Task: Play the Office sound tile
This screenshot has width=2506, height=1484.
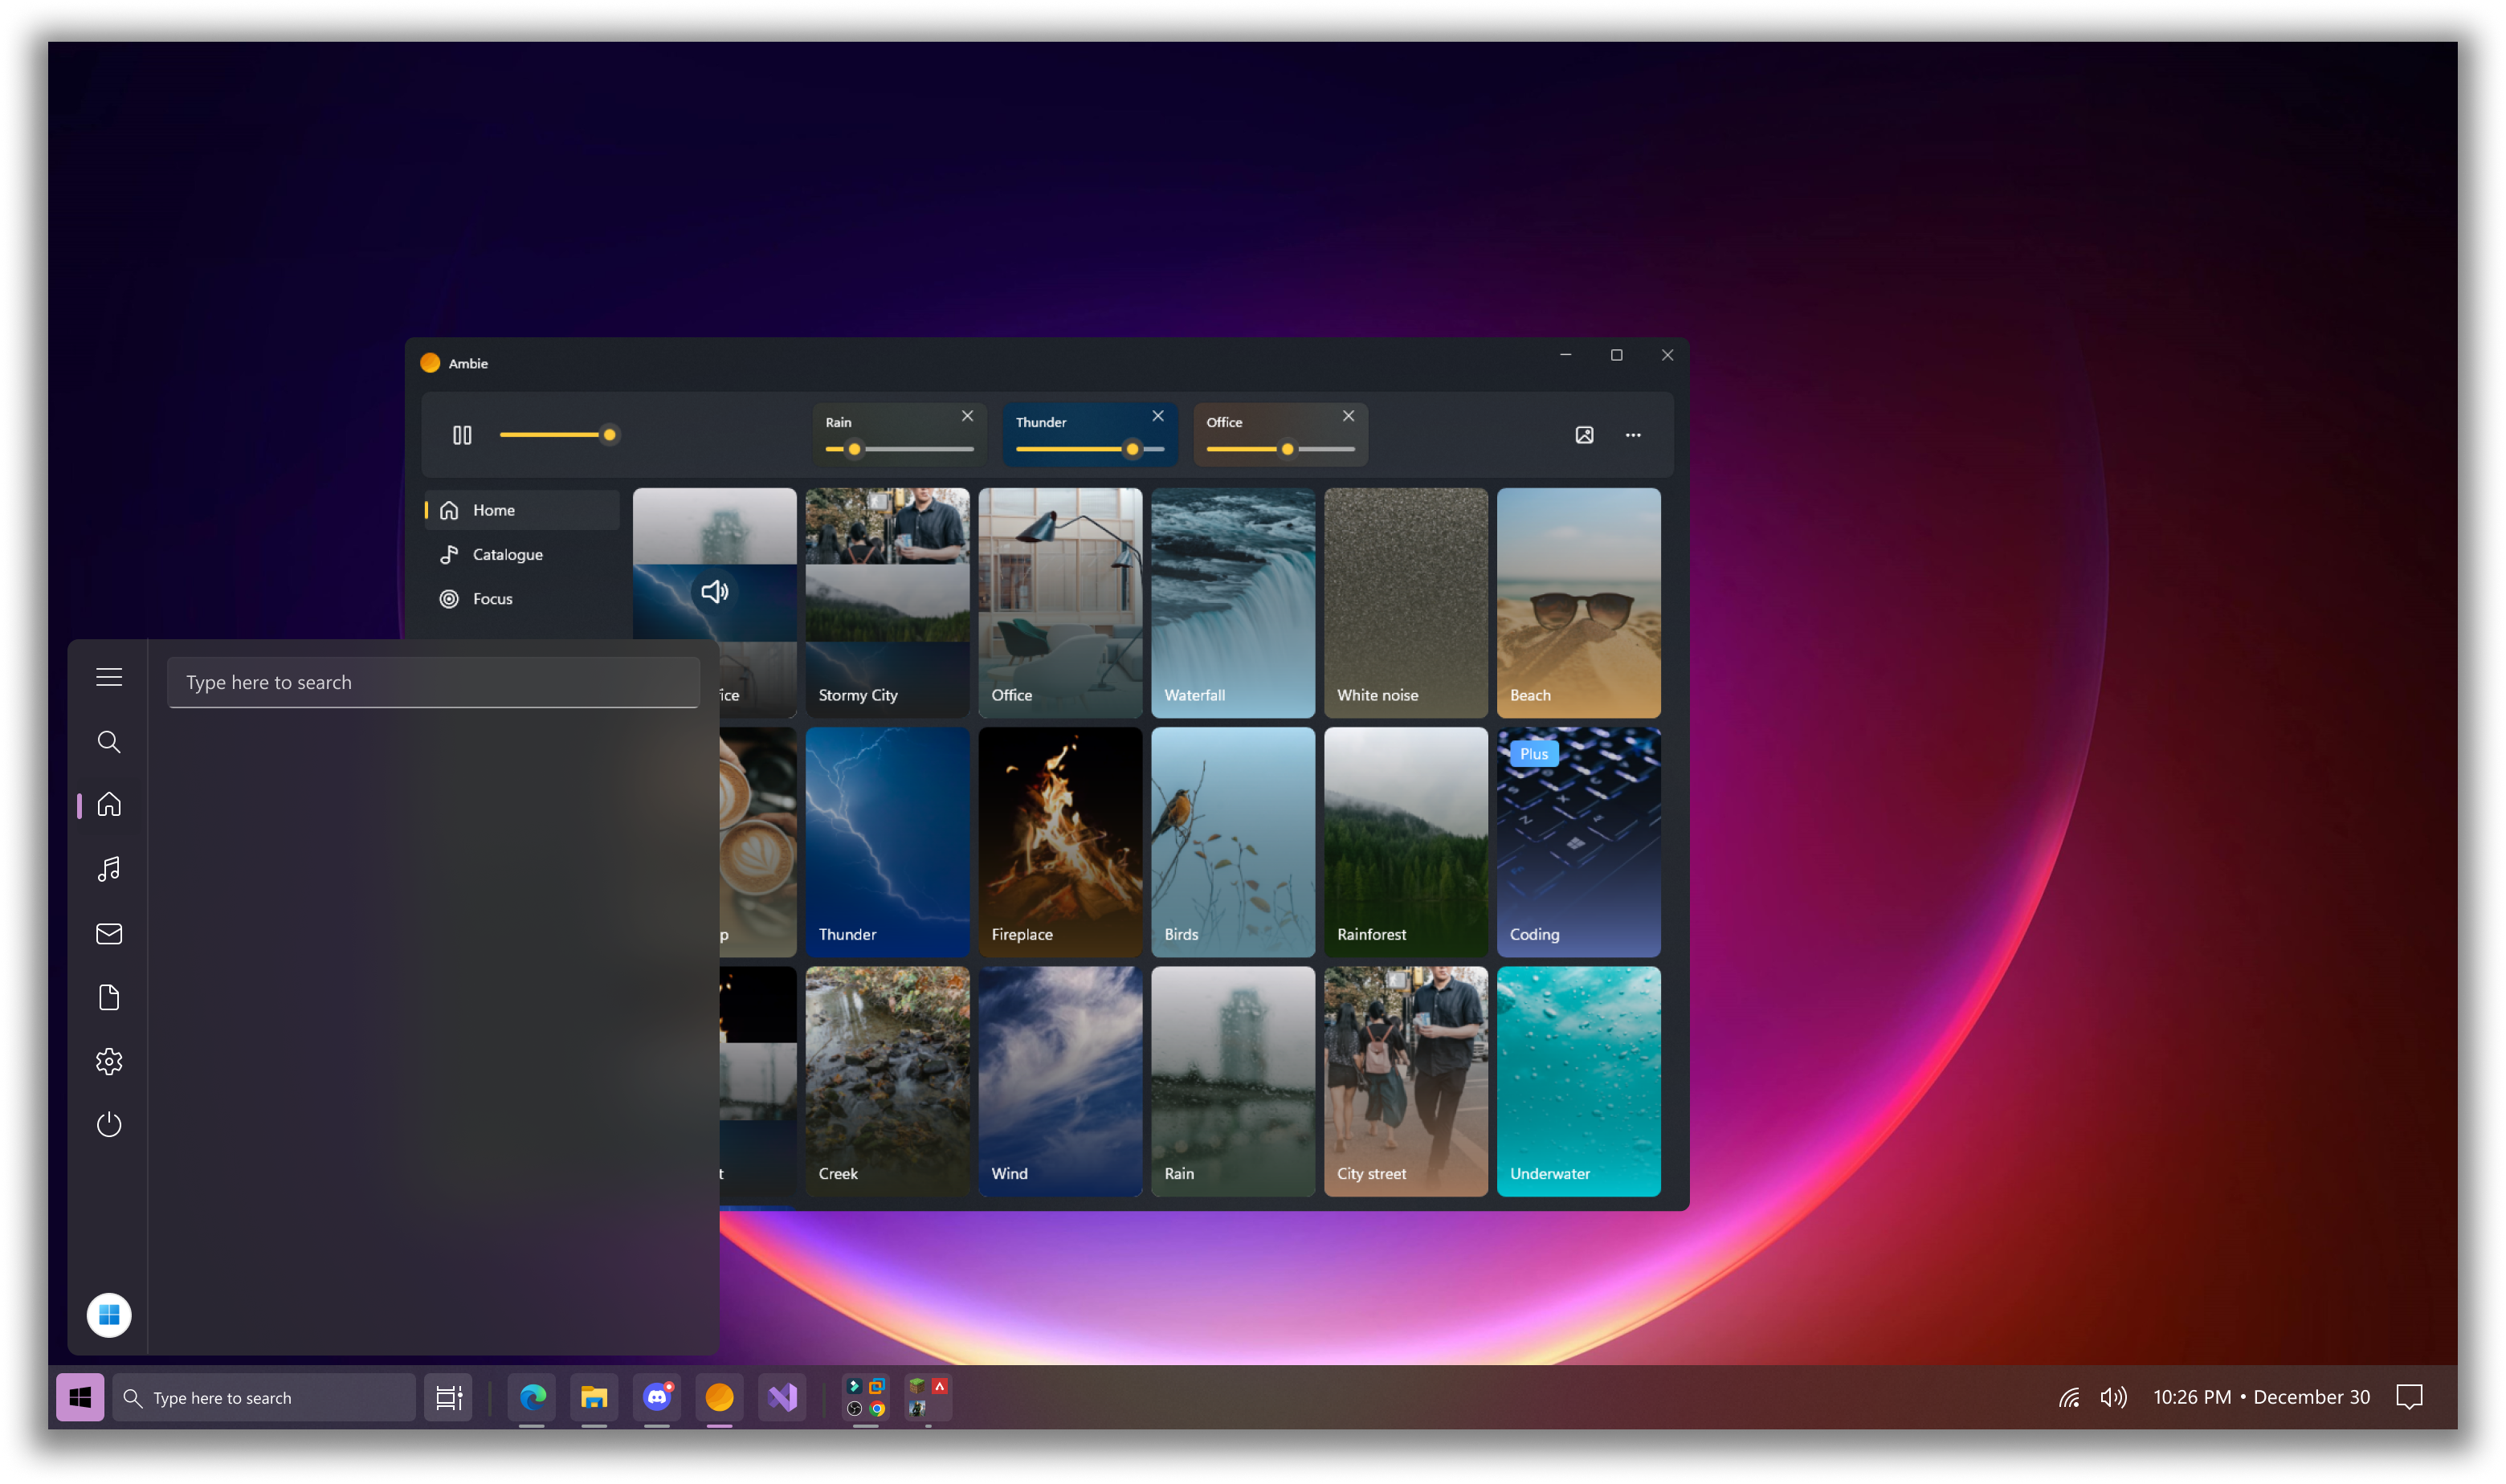Action: click(1060, 603)
